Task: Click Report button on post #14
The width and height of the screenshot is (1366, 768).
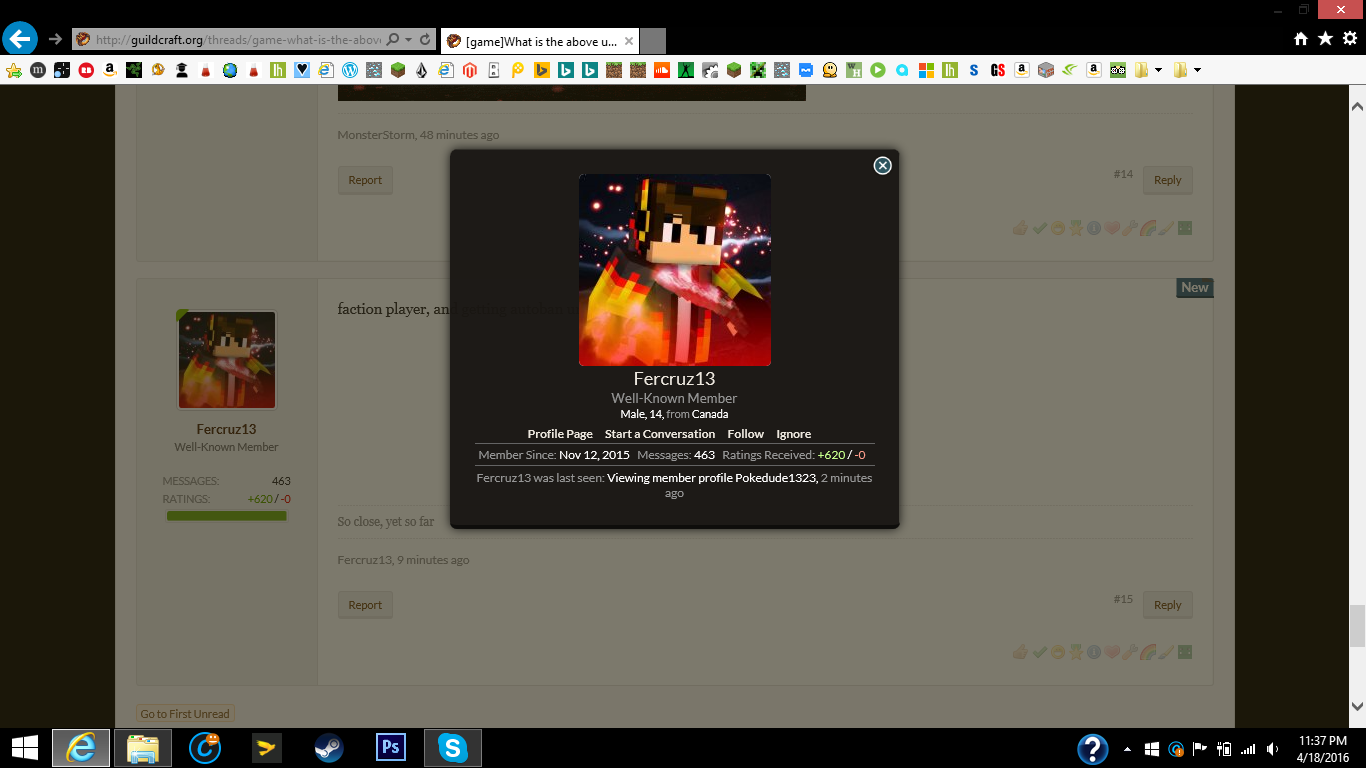Action: click(x=365, y=180)
